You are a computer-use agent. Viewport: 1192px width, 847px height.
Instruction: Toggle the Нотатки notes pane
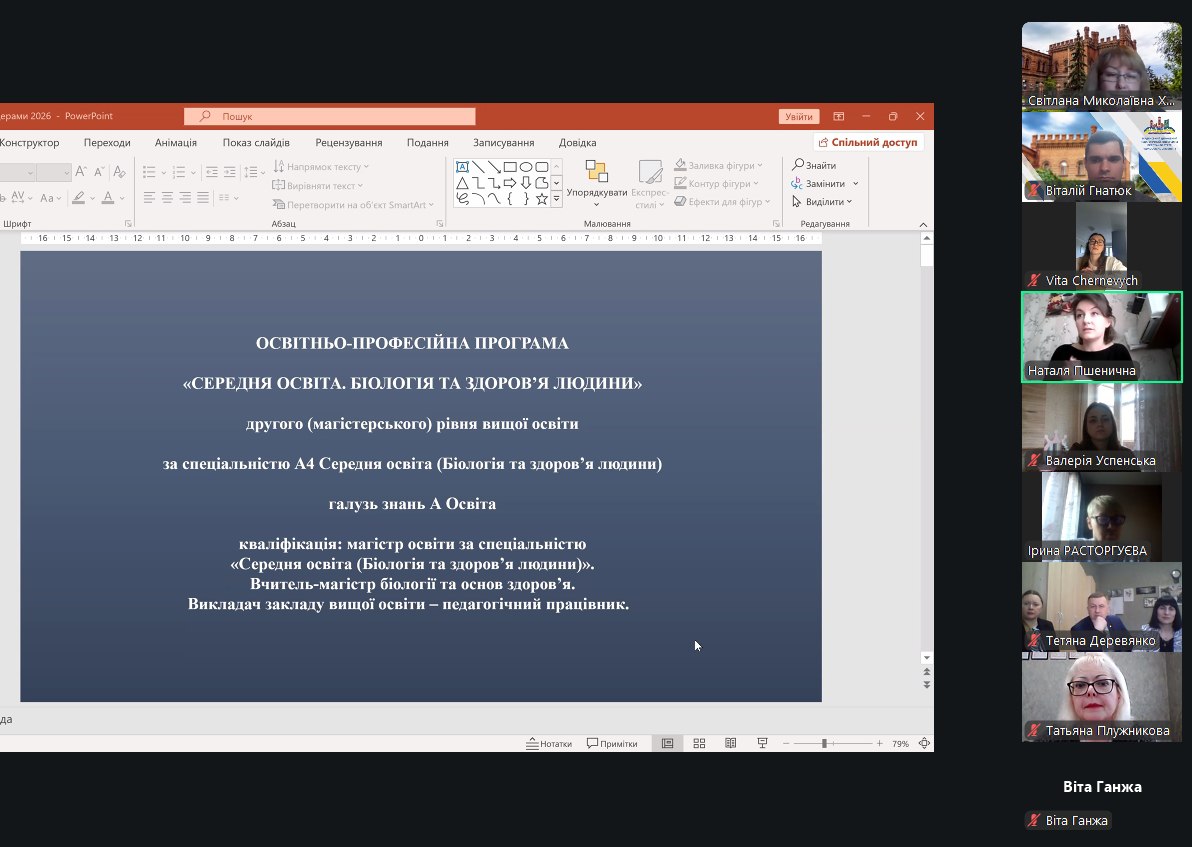click(550, 743)
